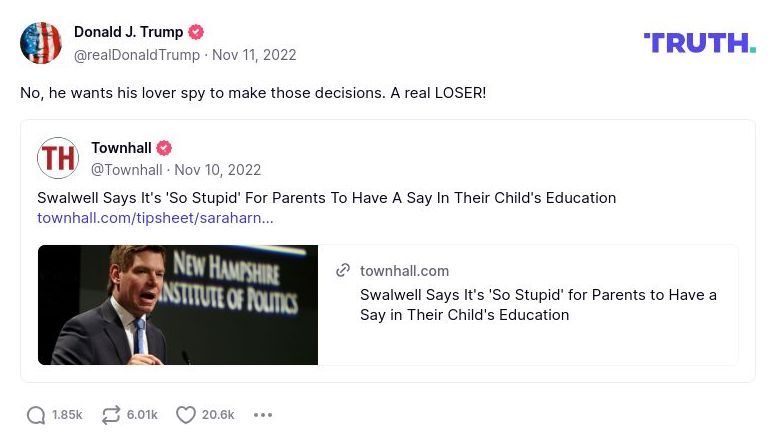The image size is (777, 445).
Task: Open the three-dot more options menu
Action: pyautogui.click(x=263, y=415)
